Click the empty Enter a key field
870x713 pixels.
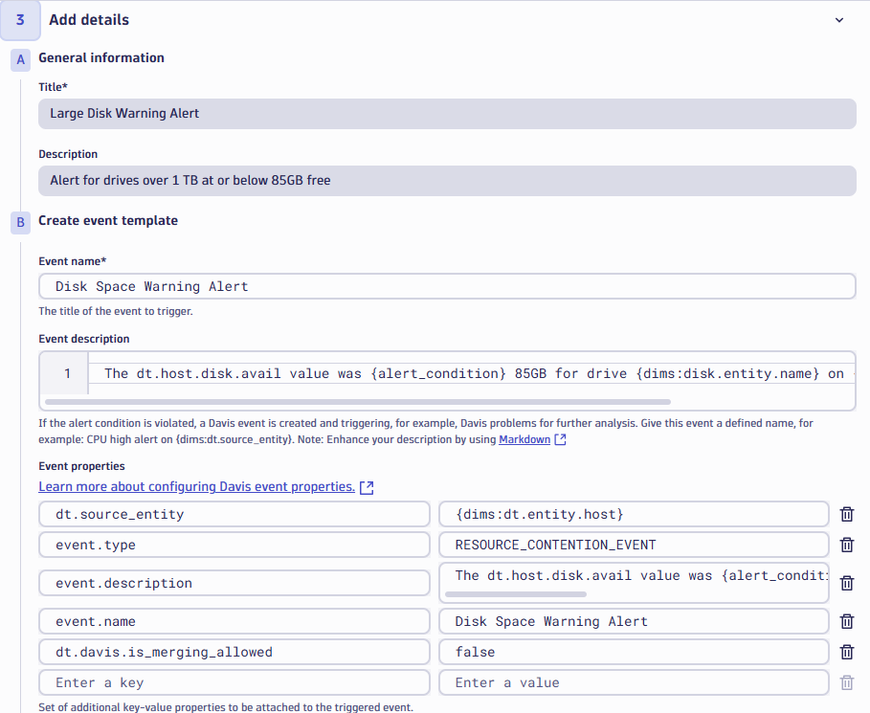234,683
